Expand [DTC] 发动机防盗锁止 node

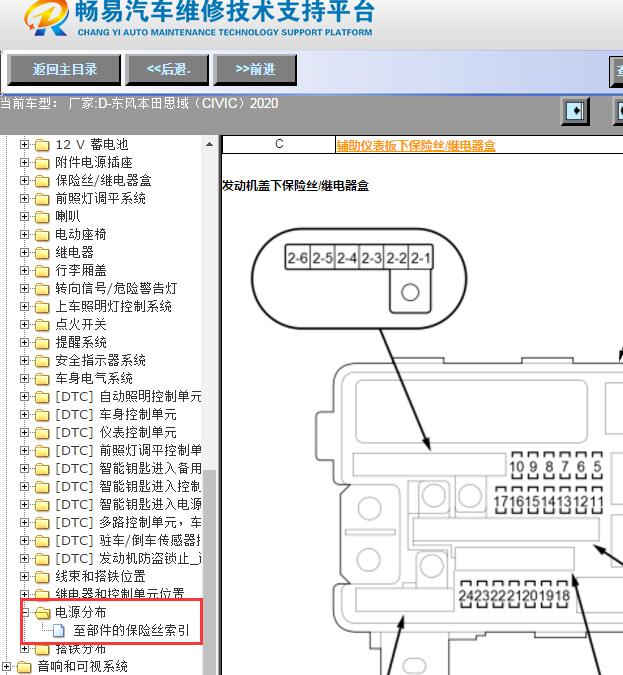pos(25,559)
